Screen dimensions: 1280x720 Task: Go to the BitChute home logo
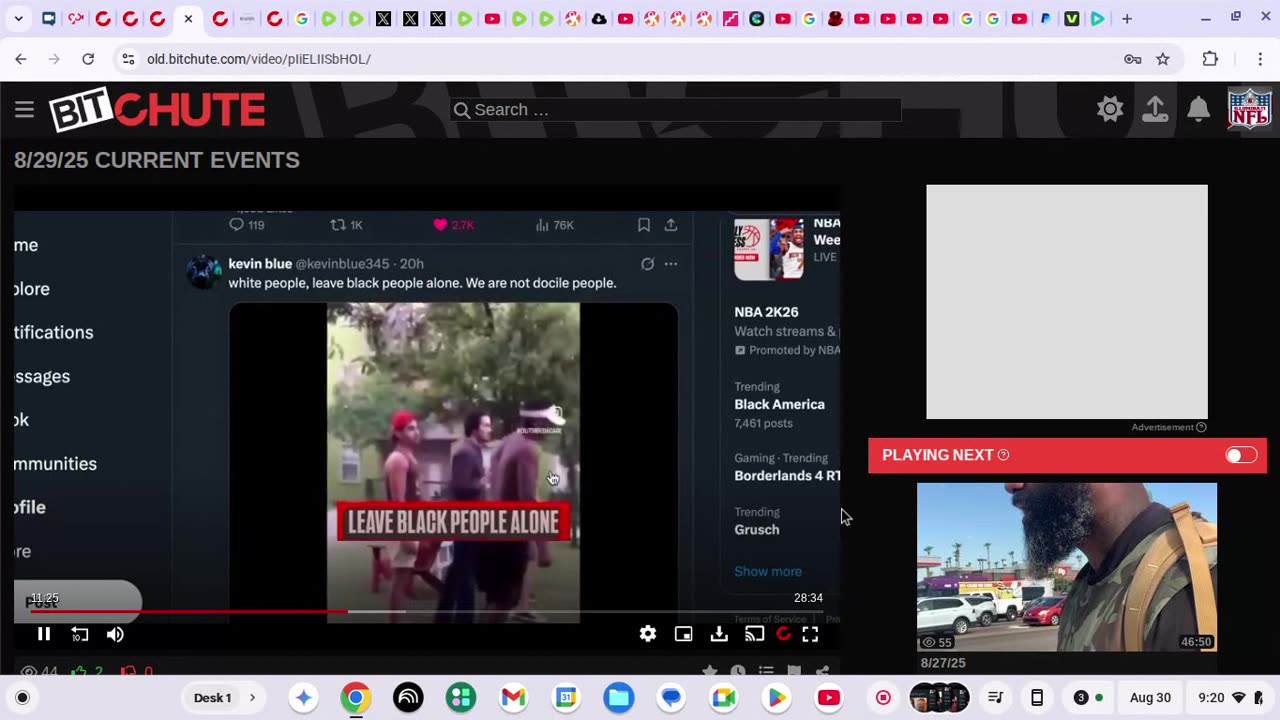tap(158, 110)
